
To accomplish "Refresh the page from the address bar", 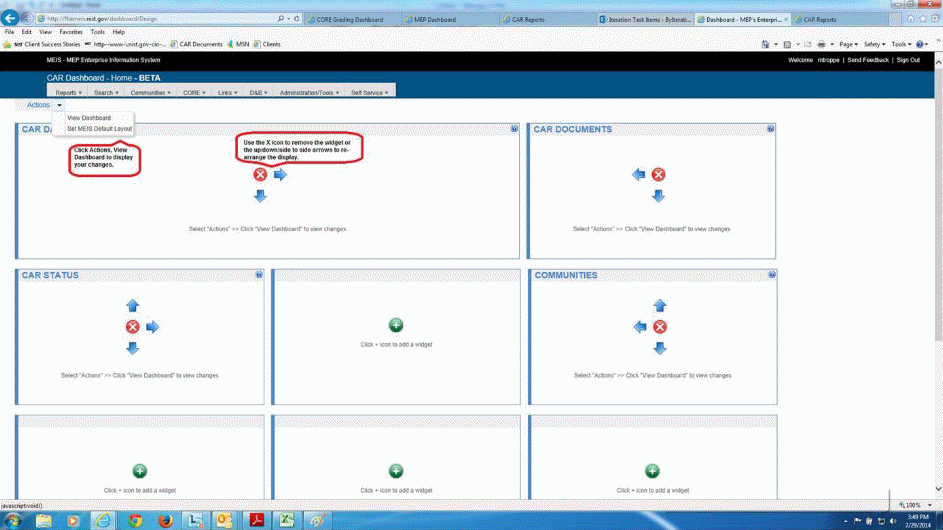I will pyautogui.click(x=296, y=19).
